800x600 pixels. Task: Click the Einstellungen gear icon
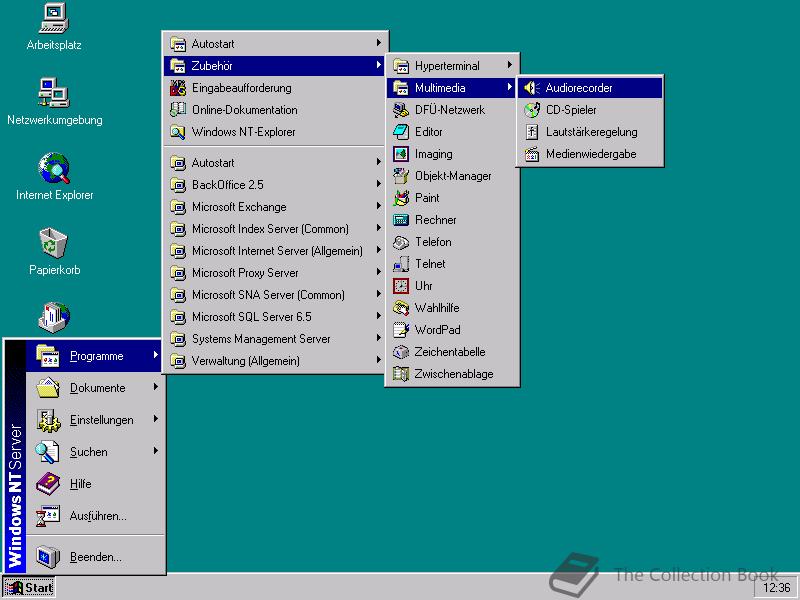pyautogui.click(x=48, y=420)
